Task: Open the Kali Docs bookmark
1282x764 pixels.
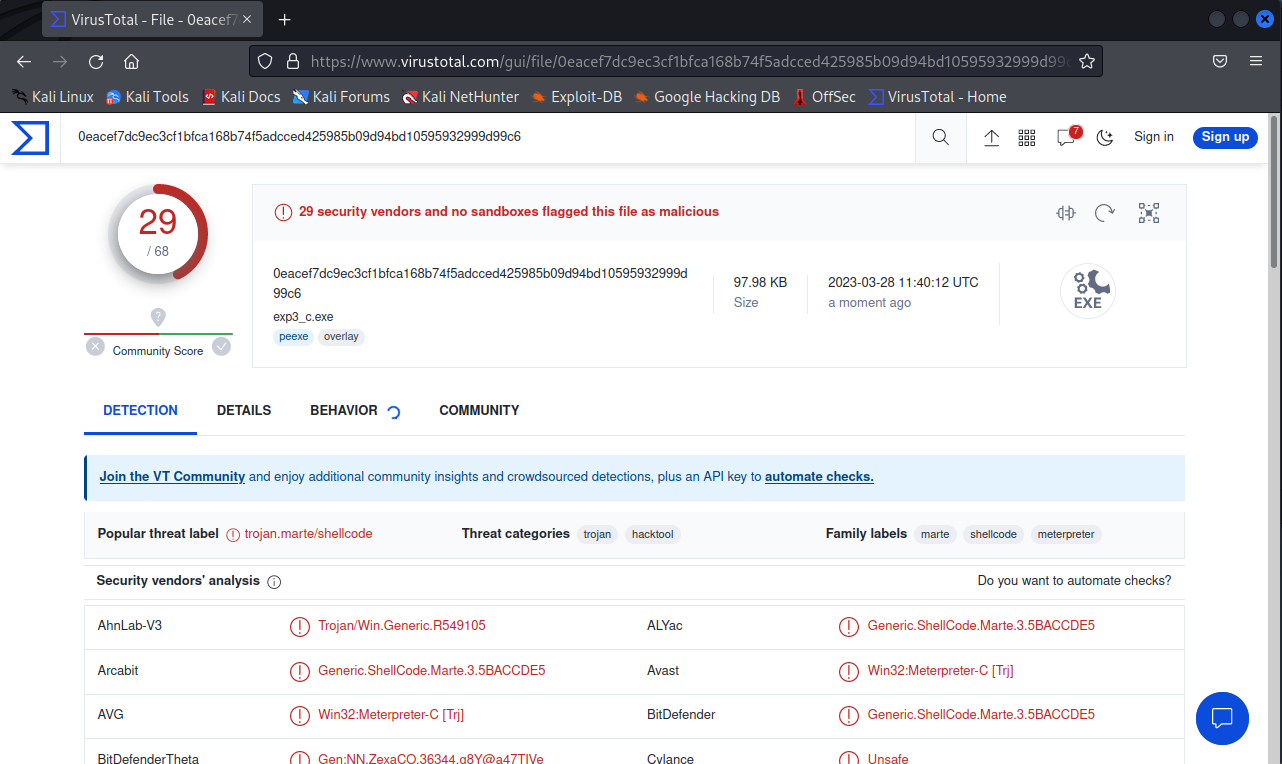Action: pos(241,97)
